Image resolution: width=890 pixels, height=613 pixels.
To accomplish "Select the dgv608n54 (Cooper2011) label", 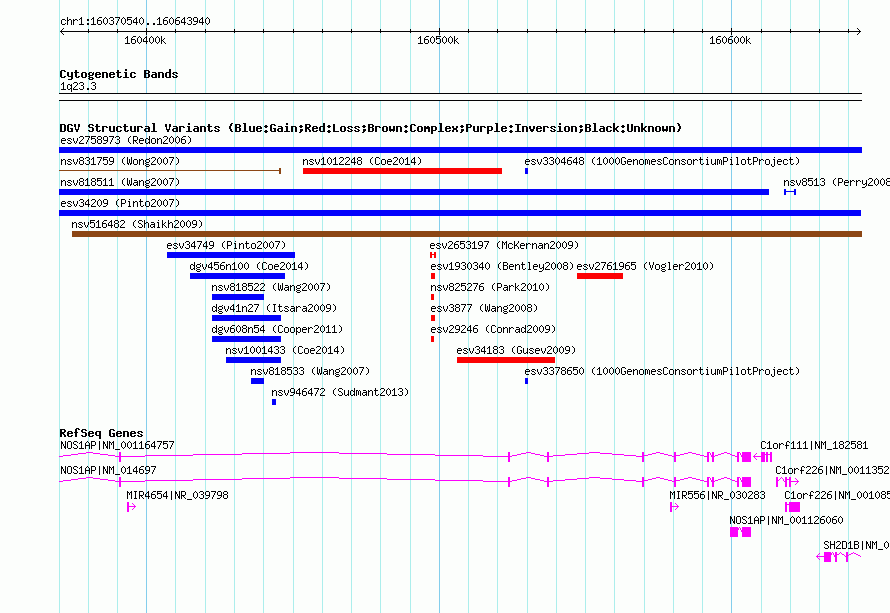I will tap(277, 329).
